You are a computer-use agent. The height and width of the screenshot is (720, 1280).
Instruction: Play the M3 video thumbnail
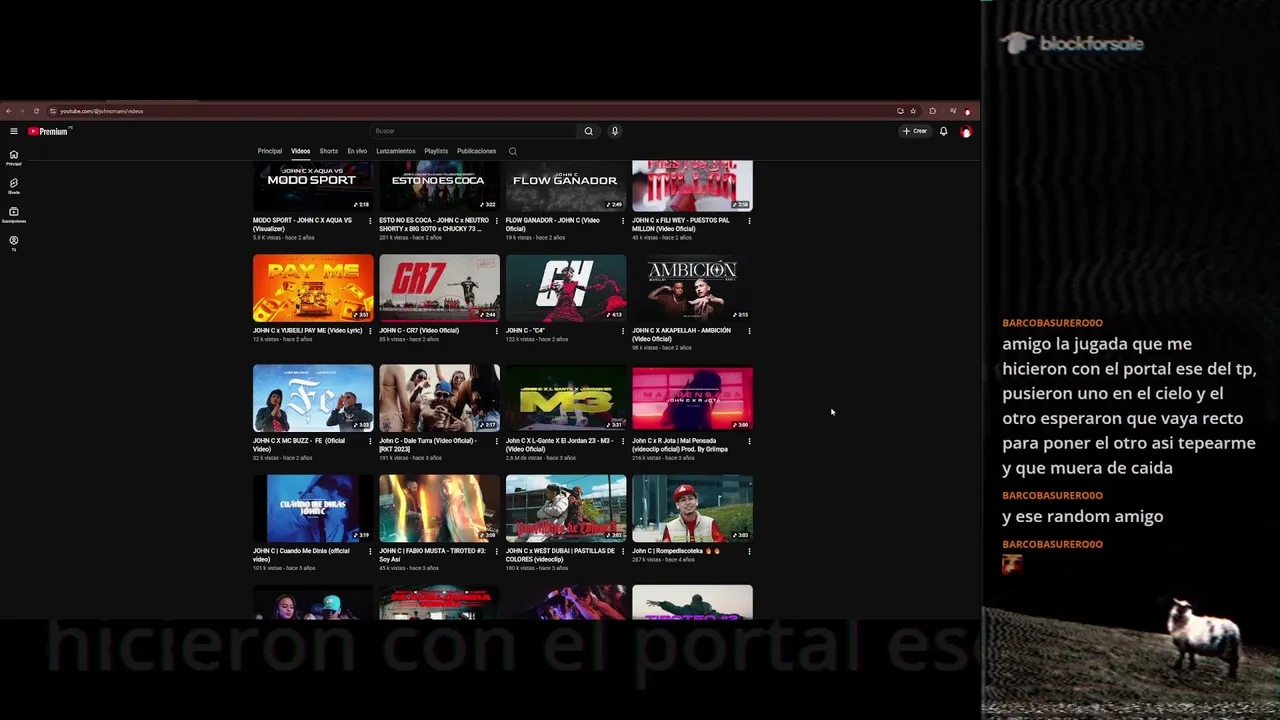(x=566, y=398)
